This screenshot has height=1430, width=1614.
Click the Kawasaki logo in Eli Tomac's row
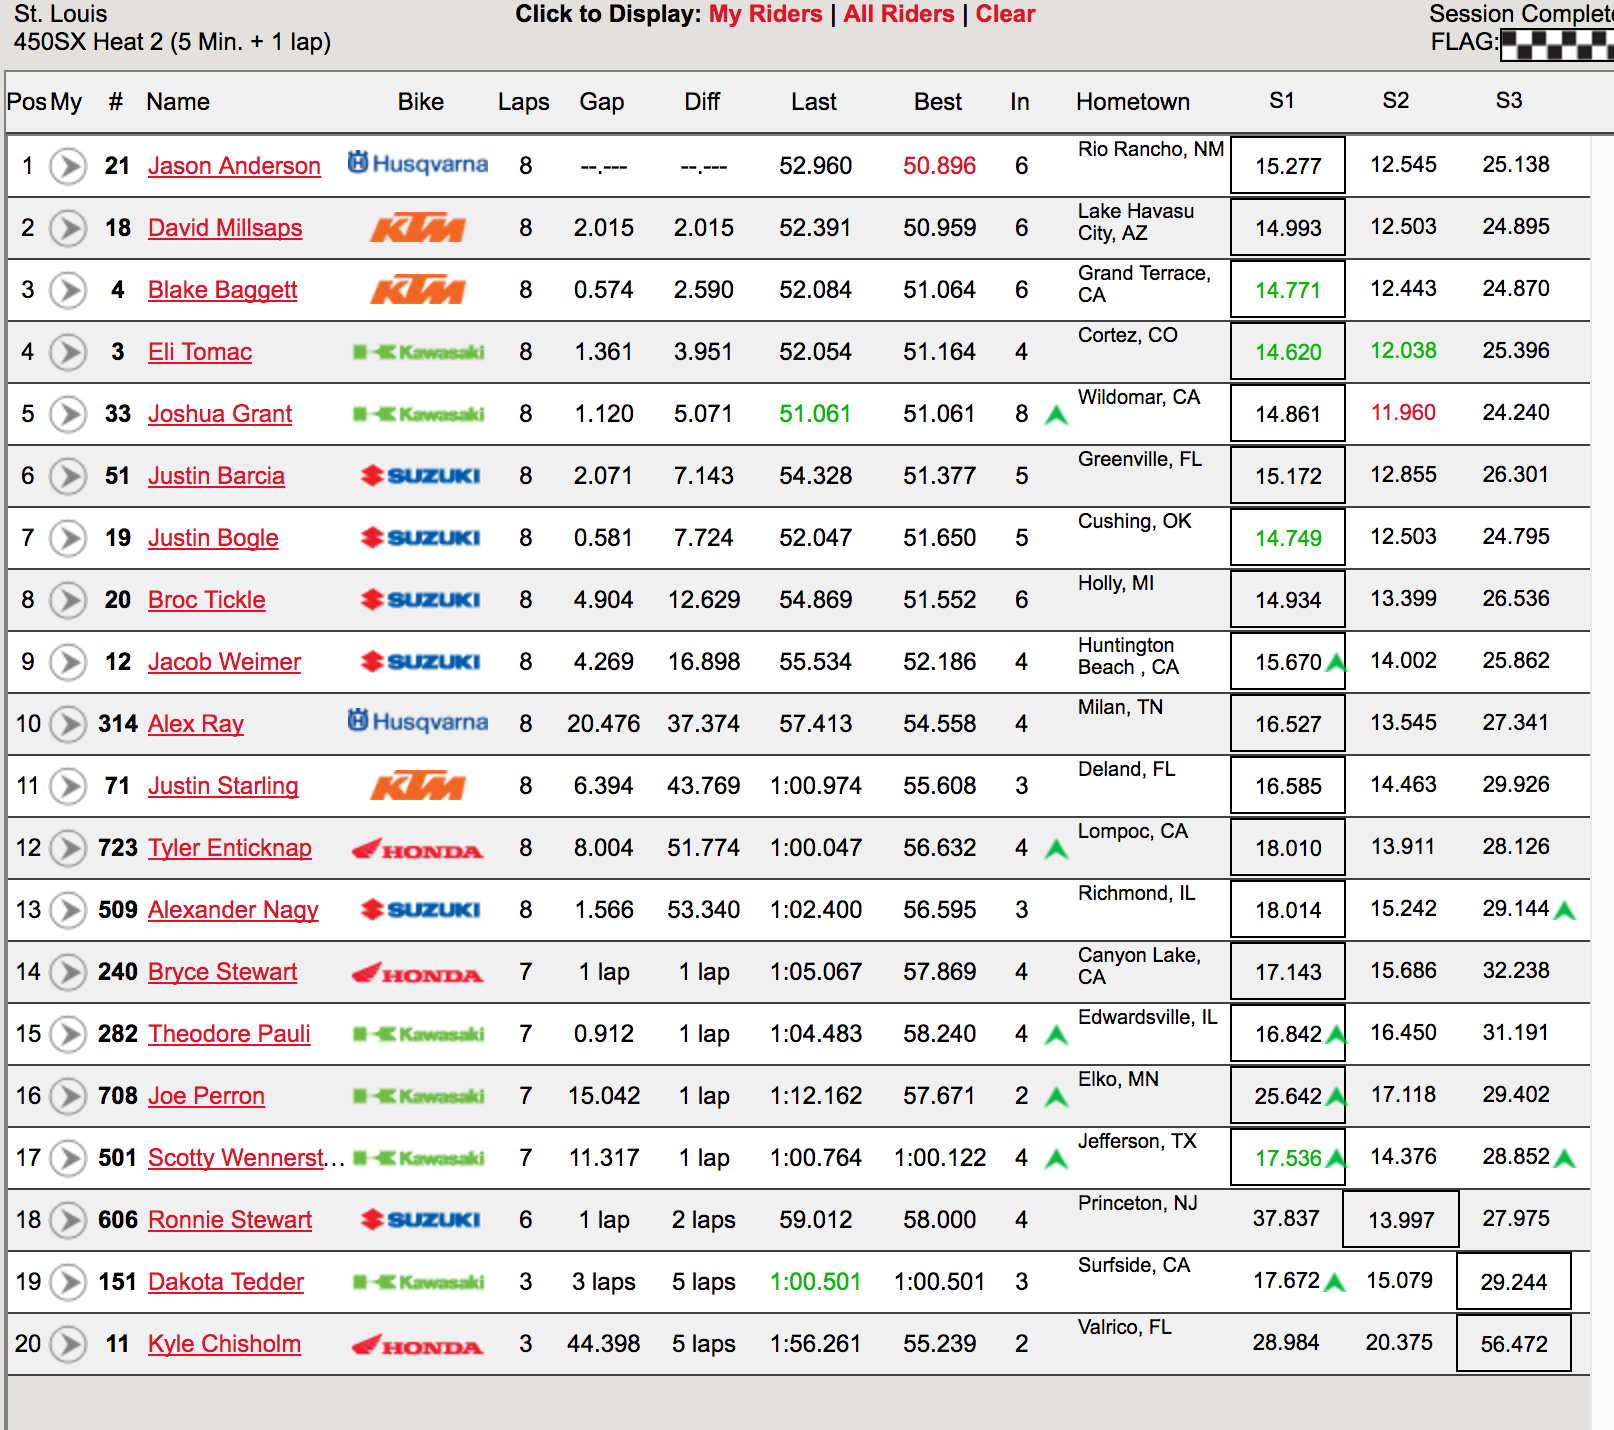click(419, 352)
